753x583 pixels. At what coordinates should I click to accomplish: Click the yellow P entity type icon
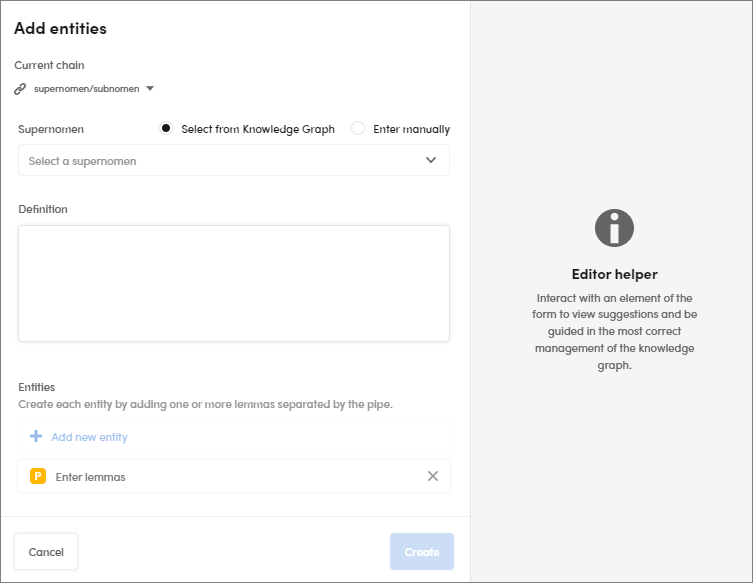[x=38, y=477]
